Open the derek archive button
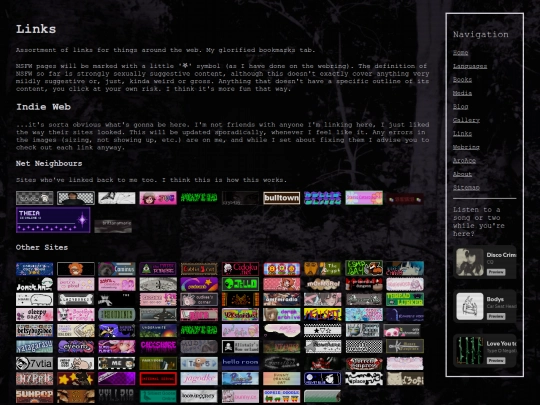Image resolution: width=540 pixels, height=405 pixels. [x=282, y=314]
